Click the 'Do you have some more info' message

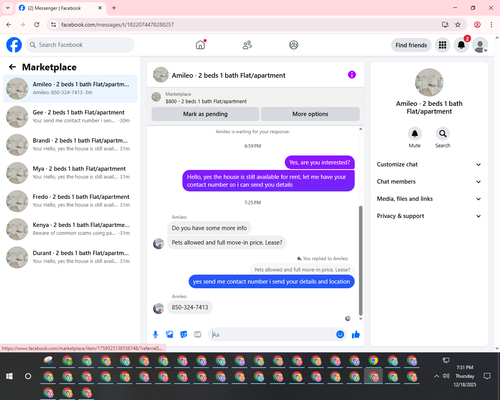tap(209, 228)
